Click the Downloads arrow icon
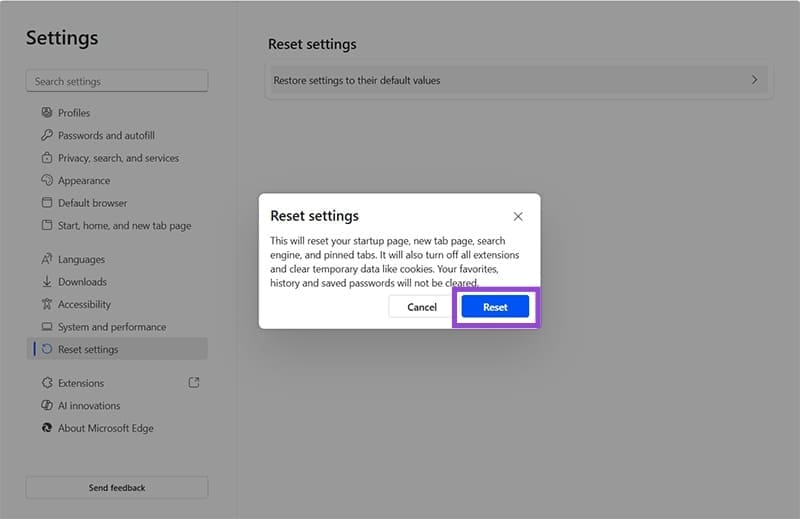 click(x=47, y=282)
